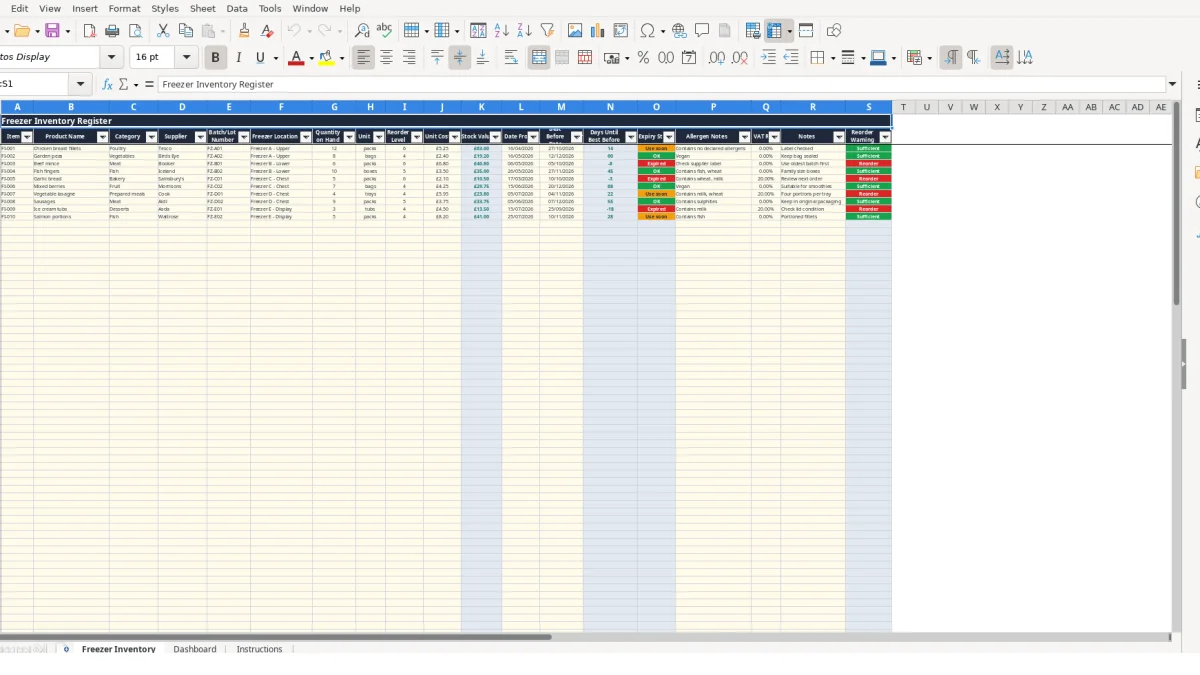Open the Supplier column filter dropdown

tap(200, 137)
